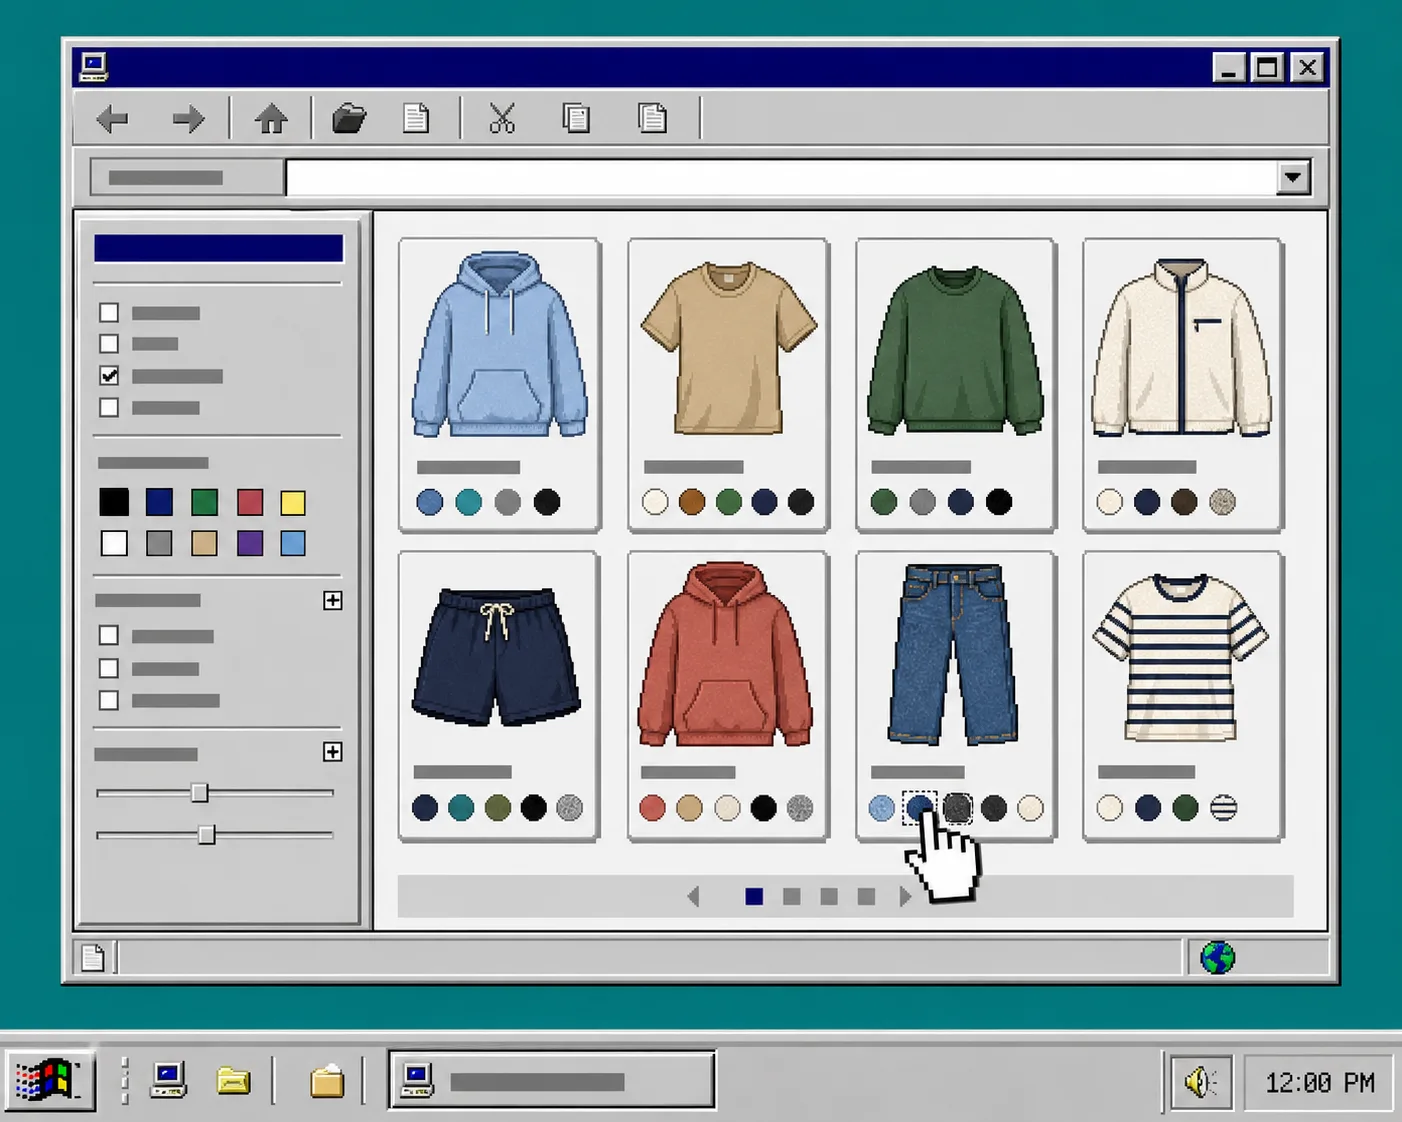The width and height of the screenshot is (1402, 1122).
Task: Click the closed yellow folder icon on the taskbar
Action: 327,1081
